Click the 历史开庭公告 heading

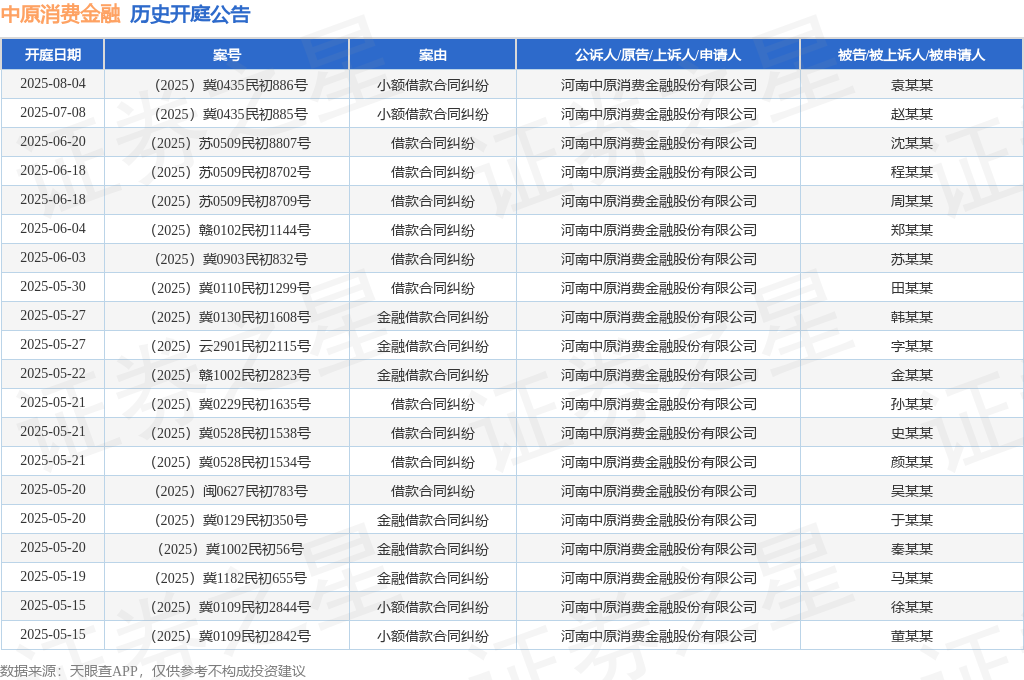[190, 14]
